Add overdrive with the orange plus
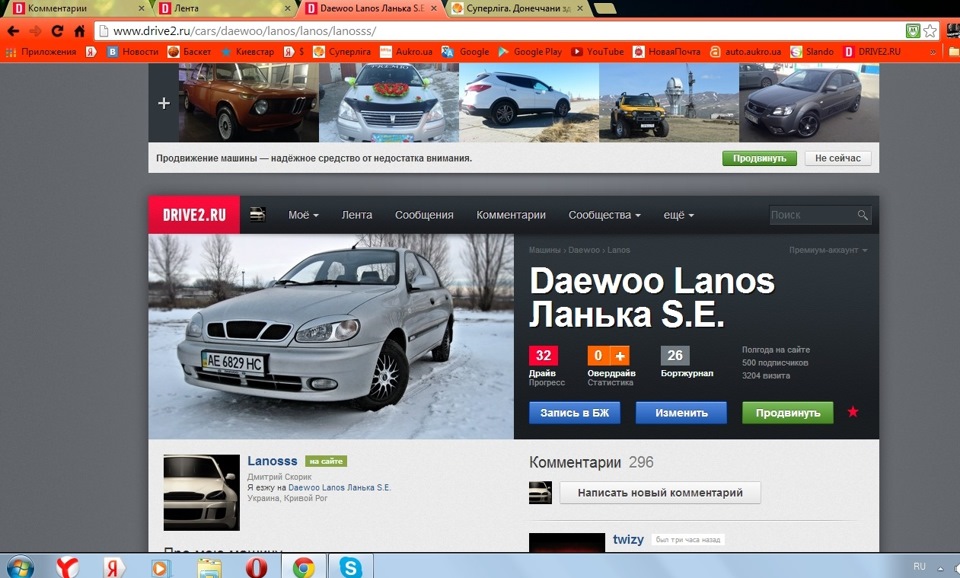Screen dimensions: 960x578 [x=620, y=356]
